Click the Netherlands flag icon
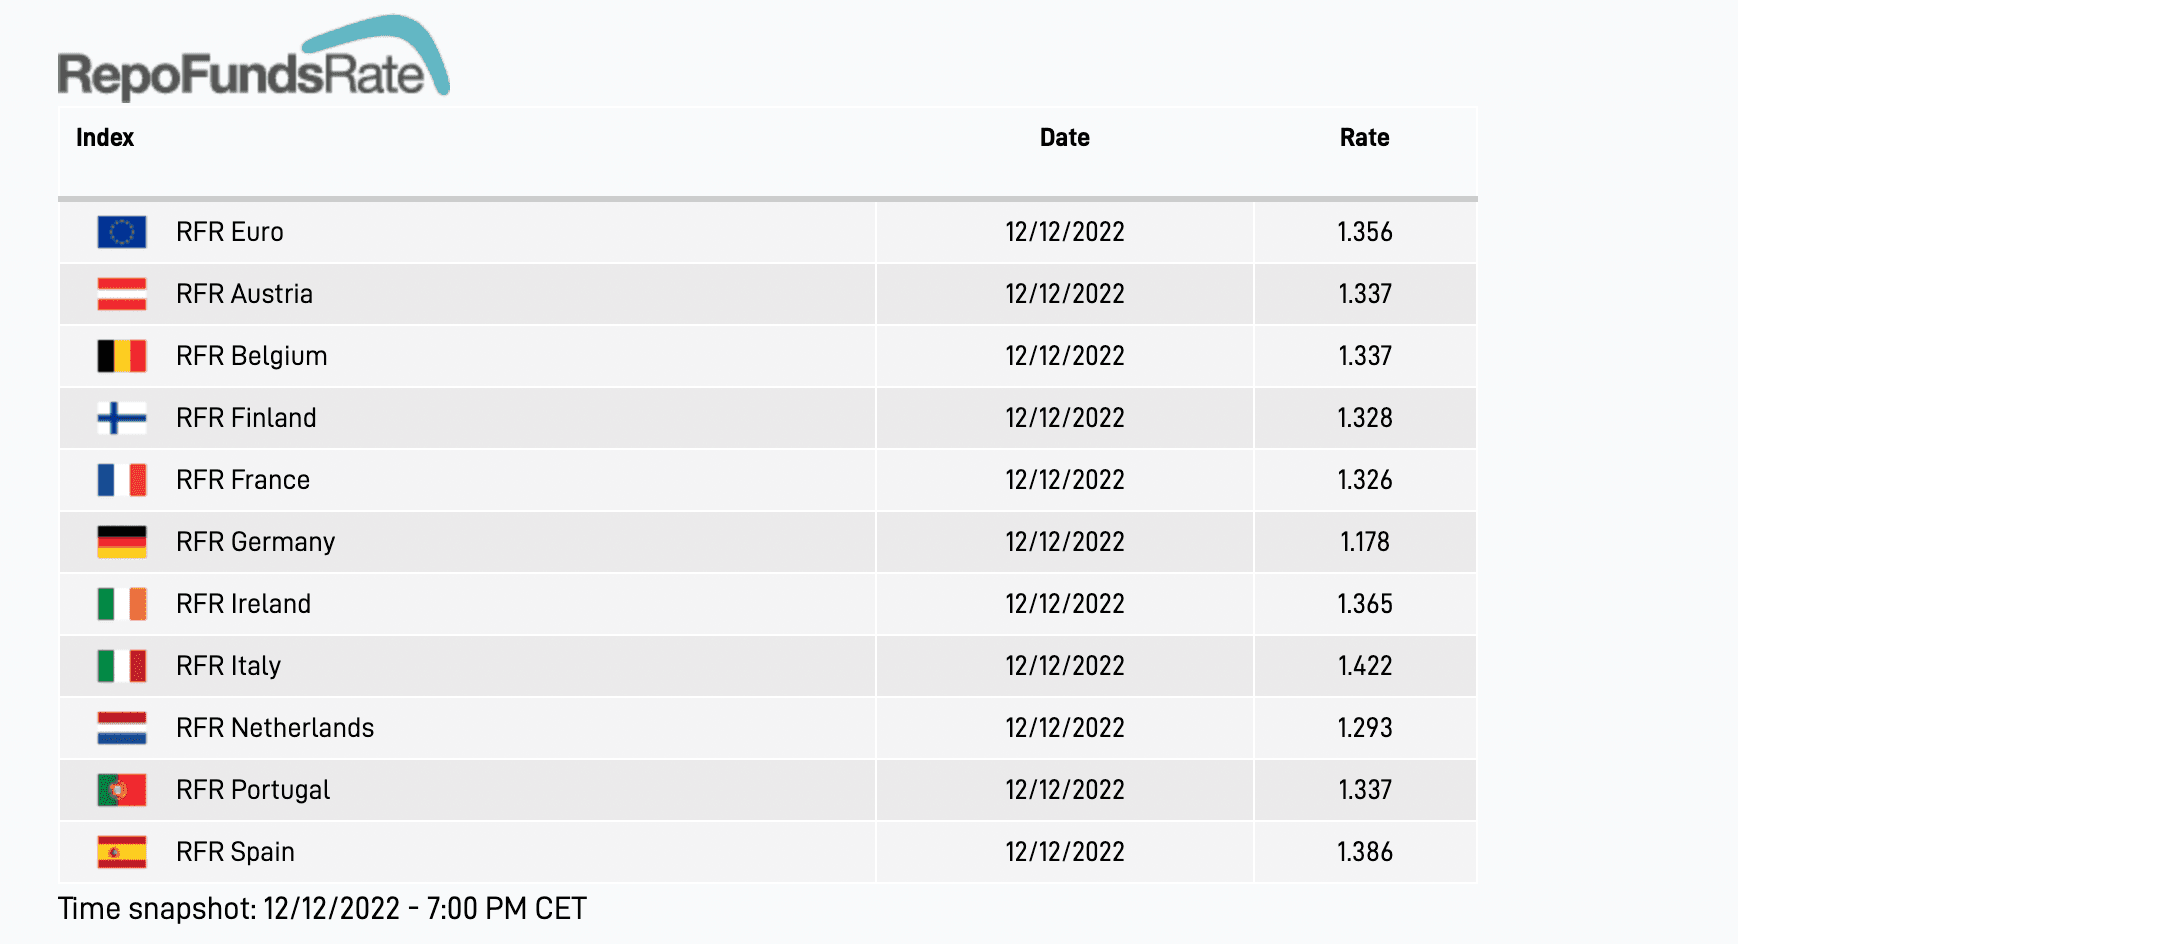2168x944 pixels. [x=122, y=728]
